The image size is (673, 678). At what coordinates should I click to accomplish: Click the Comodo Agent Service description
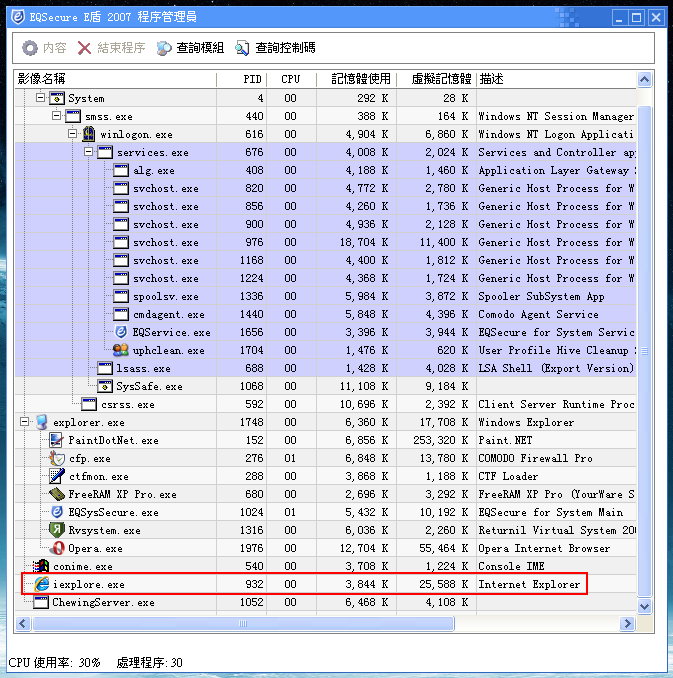[x=538, y=314]
